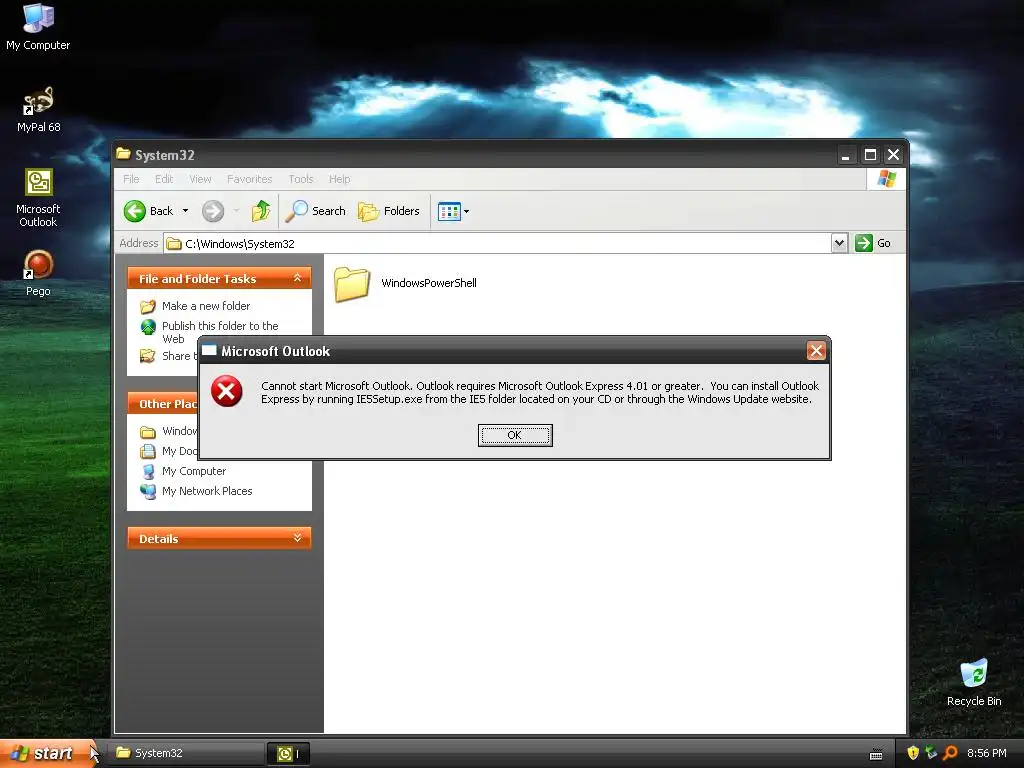Open the Edit menu
Image resolution: width=1024 pixels, height=768 pixels.
tap(164, 179)
